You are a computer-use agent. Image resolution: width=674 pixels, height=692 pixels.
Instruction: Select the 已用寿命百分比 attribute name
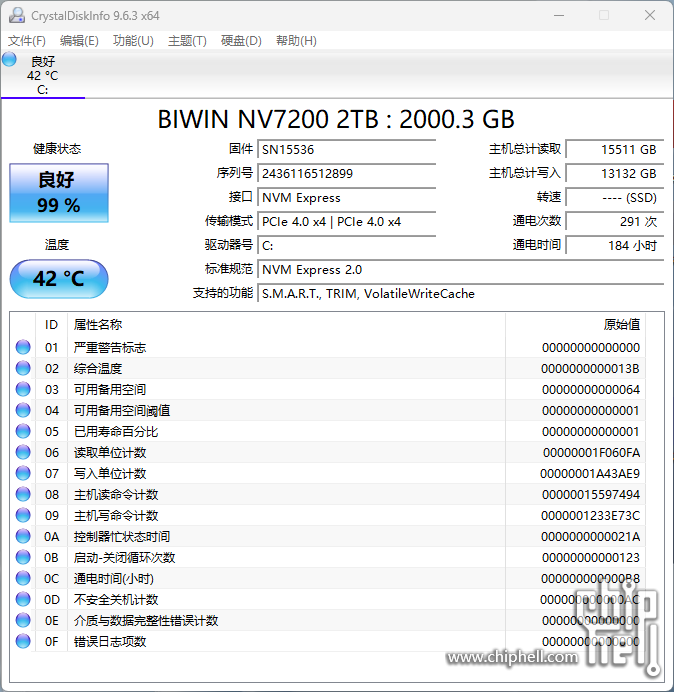[116, 431]
